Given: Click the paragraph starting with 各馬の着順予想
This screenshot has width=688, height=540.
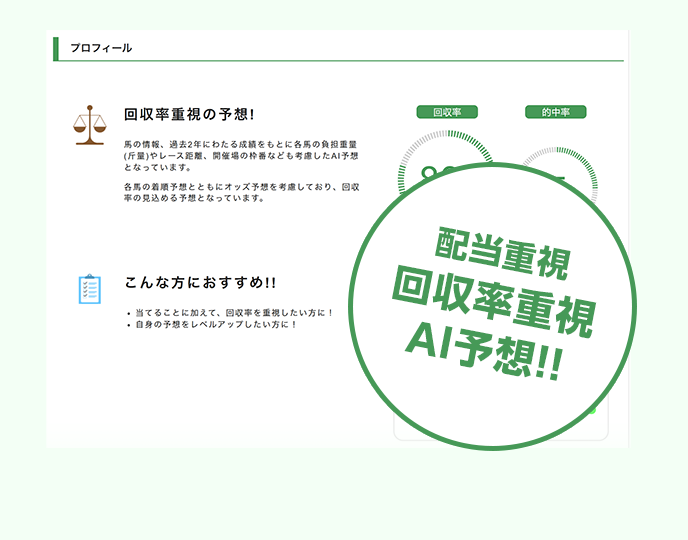Looking at the screenshot, I should click(240, 192).
